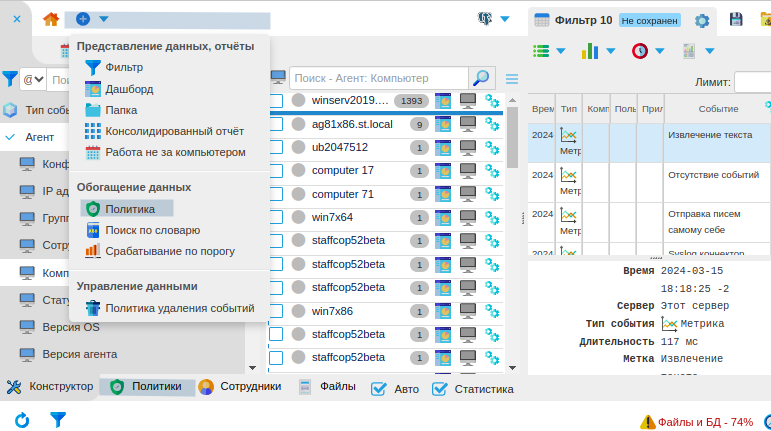Image resolution: width=771 pixels, height=431 pixels.
Task: Toggle the Статистика checkbox
Action: point(439,389)
